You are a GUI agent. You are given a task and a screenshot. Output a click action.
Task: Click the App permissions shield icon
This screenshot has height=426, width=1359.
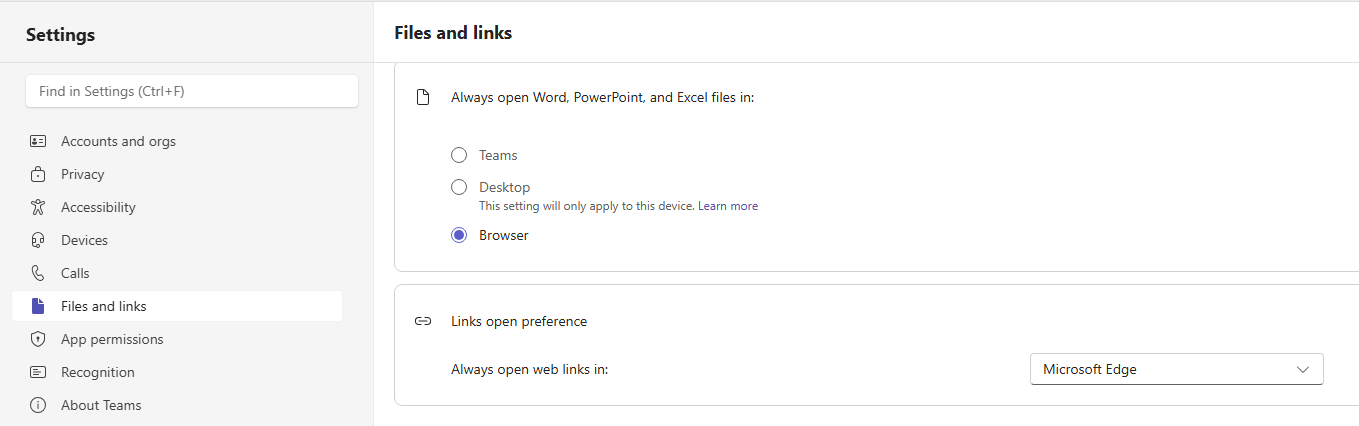38,339
